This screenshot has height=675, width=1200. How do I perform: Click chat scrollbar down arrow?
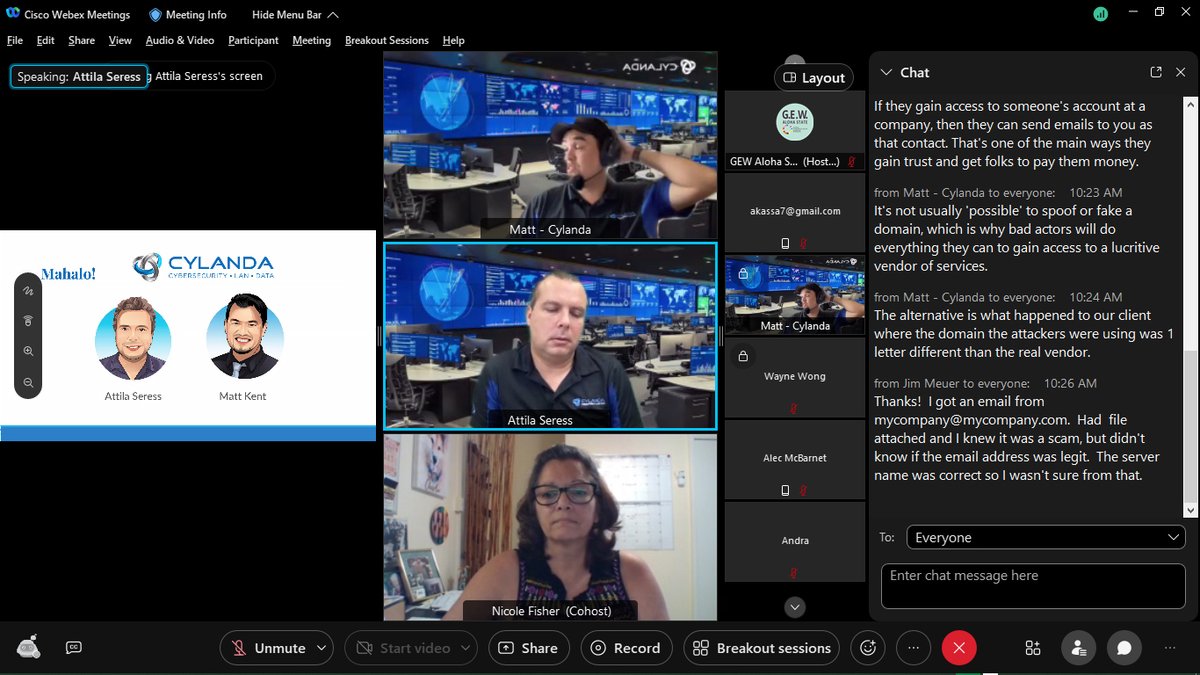click(1190, 510)
